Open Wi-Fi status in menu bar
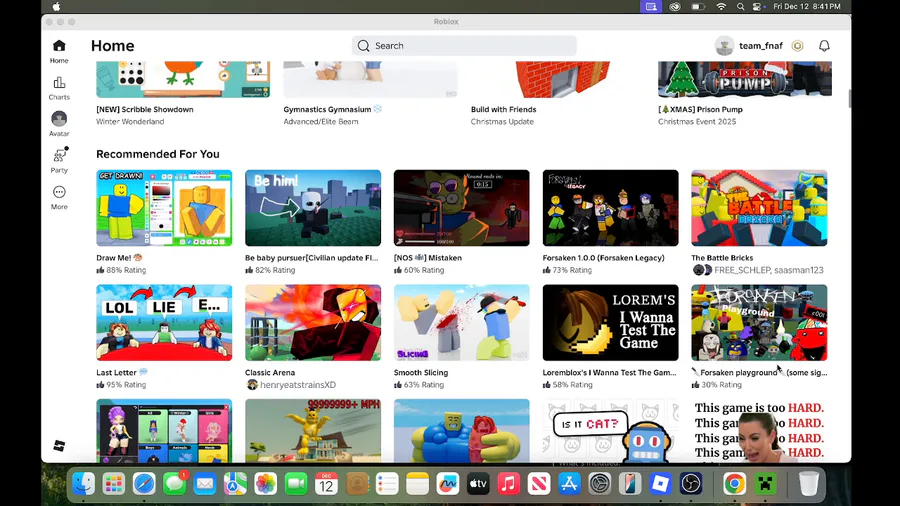This screenshot has height=506, width=900. tap(721, 6)
